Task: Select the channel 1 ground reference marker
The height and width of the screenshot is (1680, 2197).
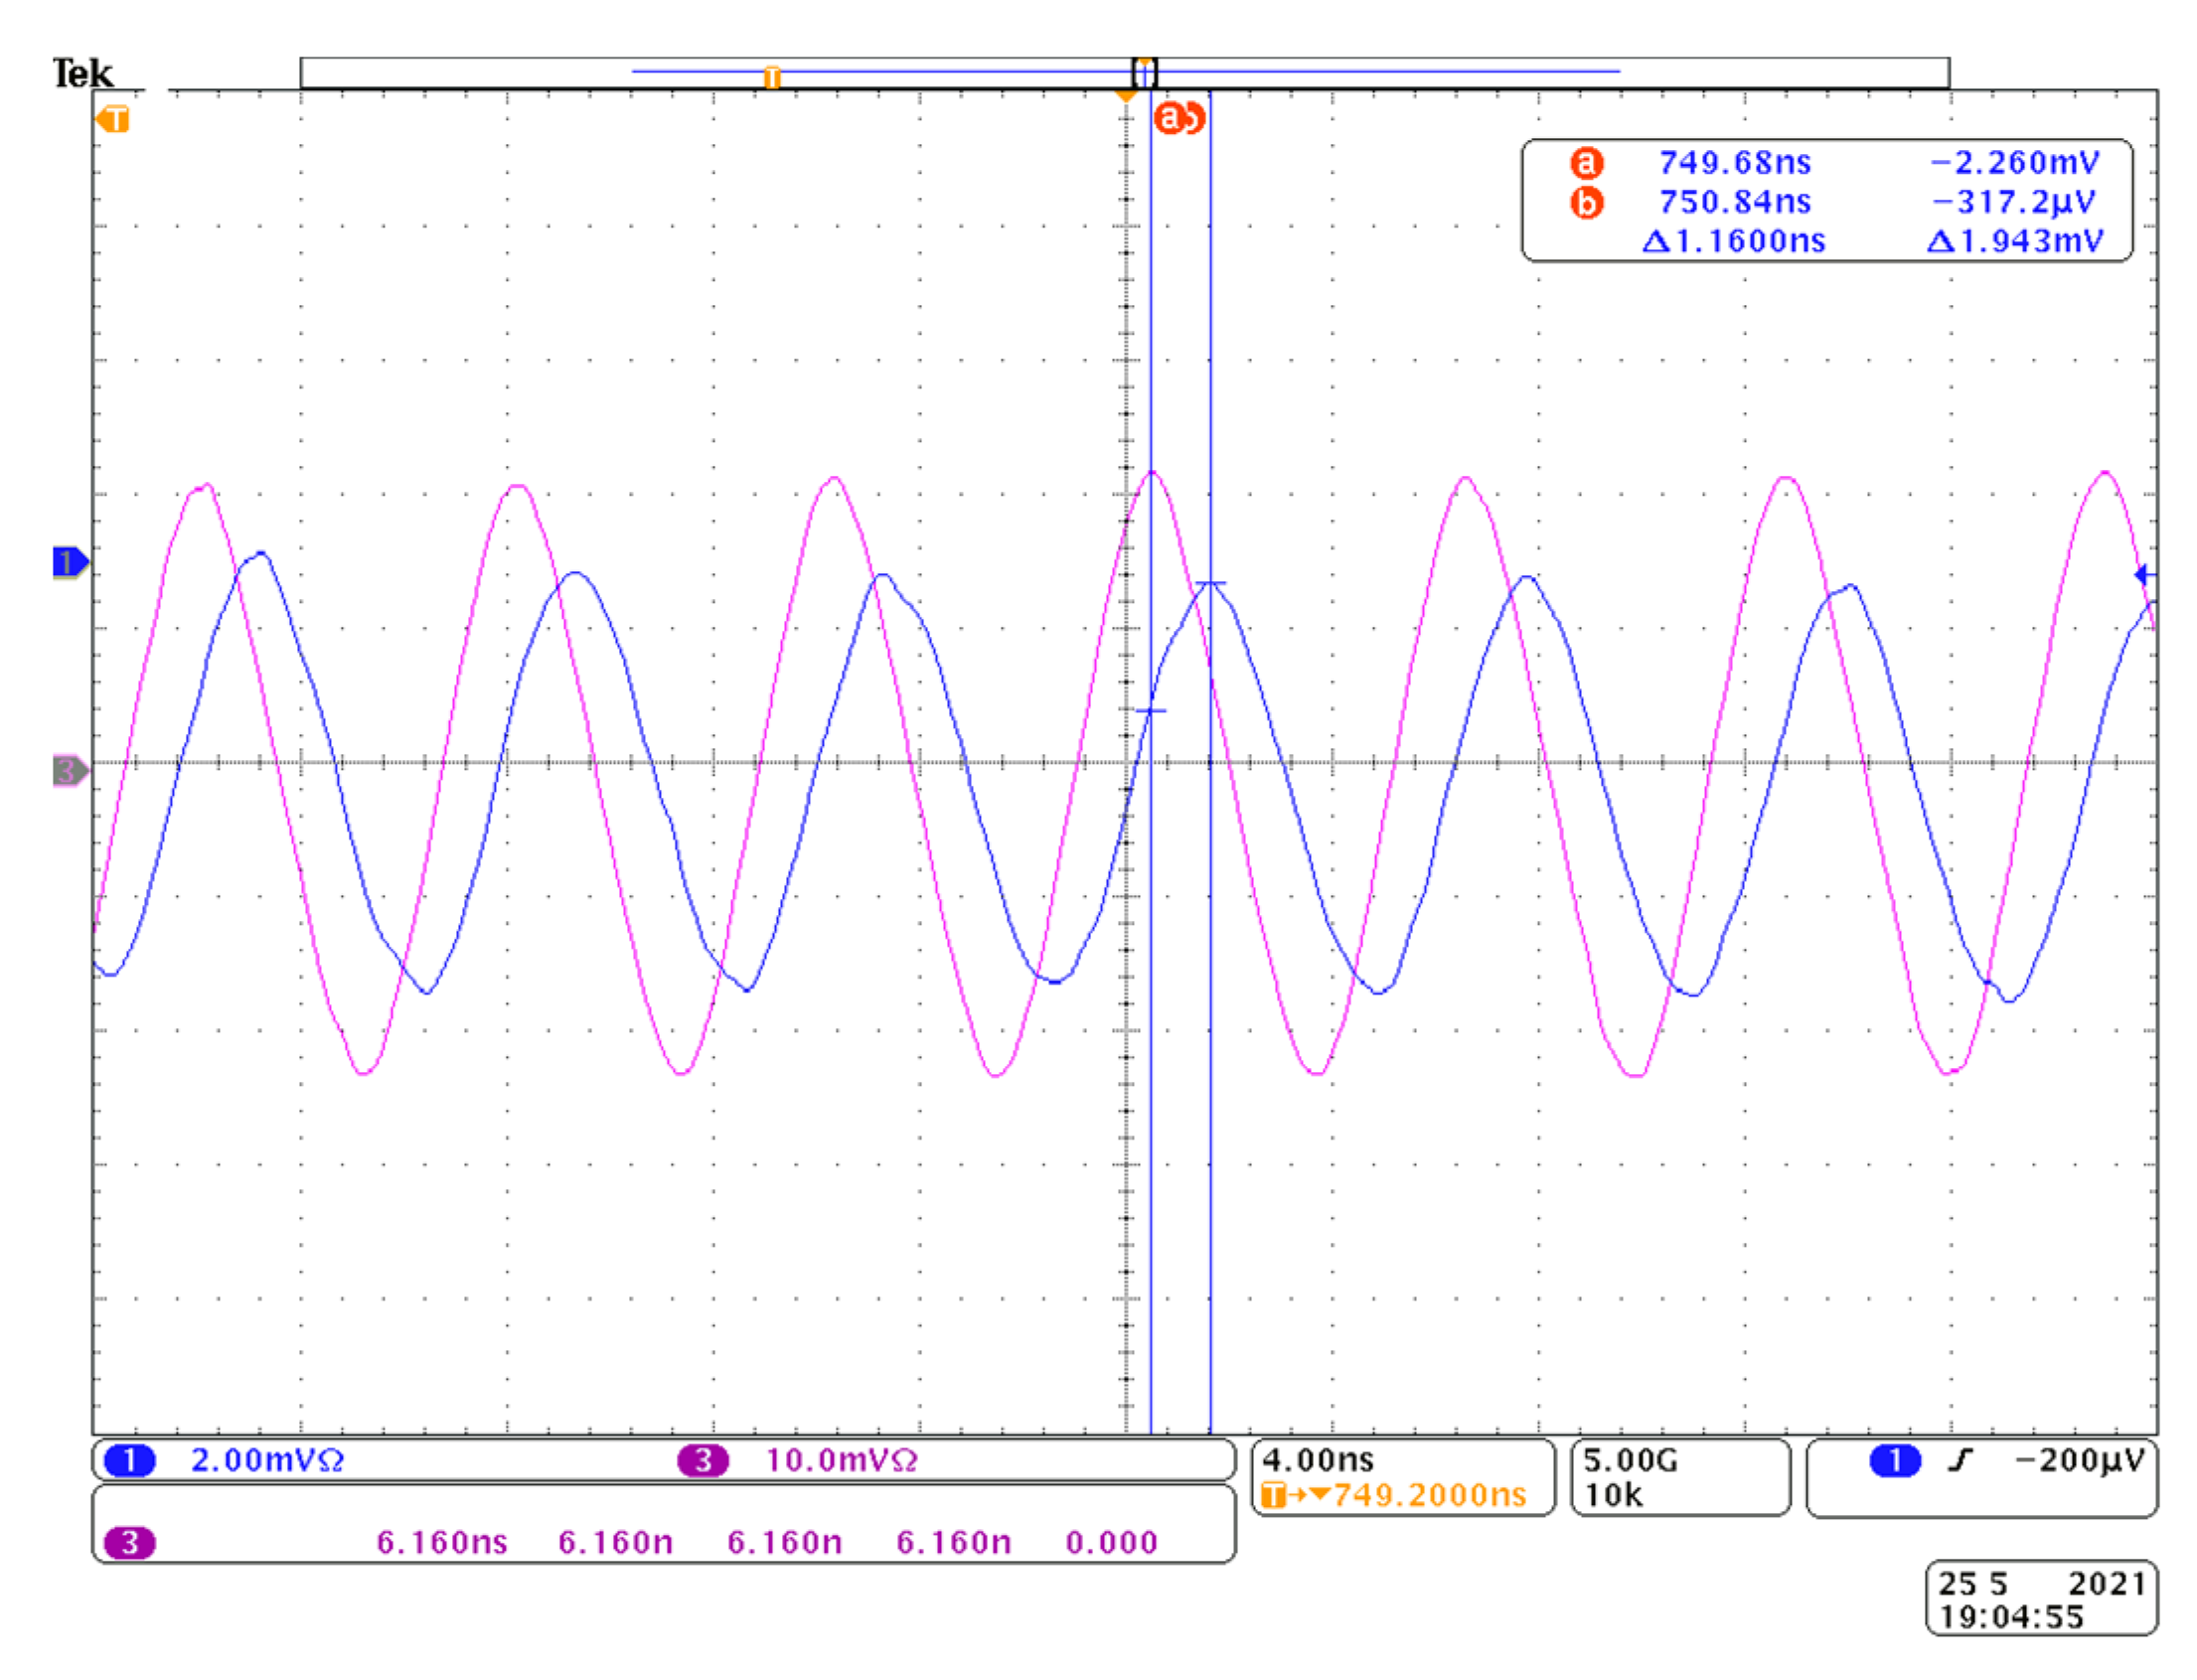Action: pos(69,563)
